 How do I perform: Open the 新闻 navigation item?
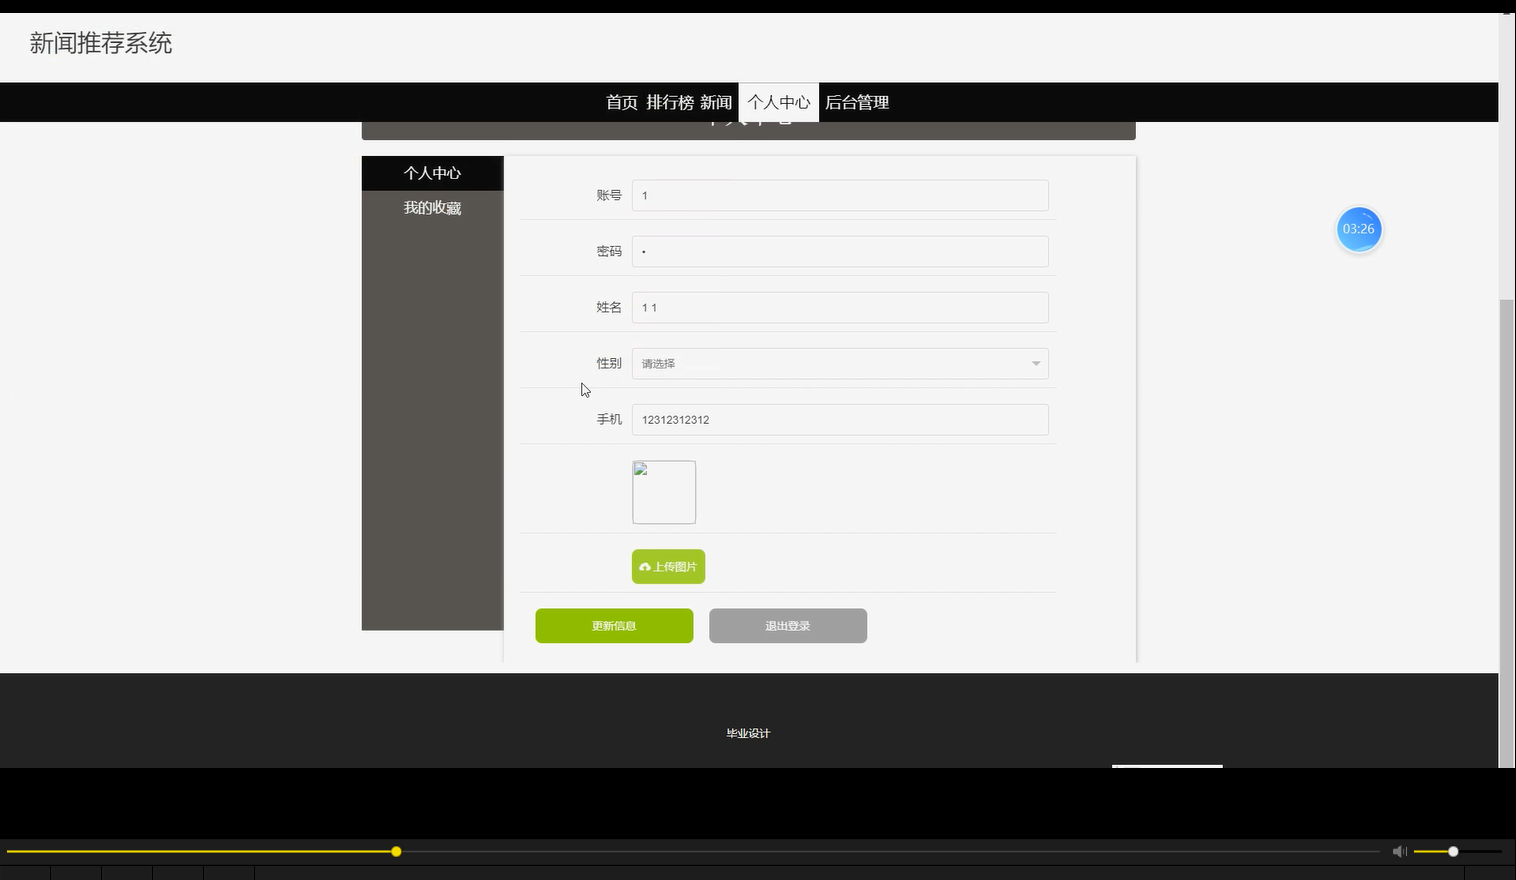click(x=716, y=102)
